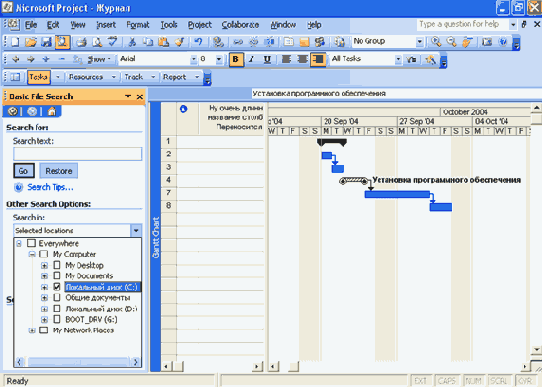Open the All Tasks filter dropdown
Screen dimensions: 542x387
398,59
